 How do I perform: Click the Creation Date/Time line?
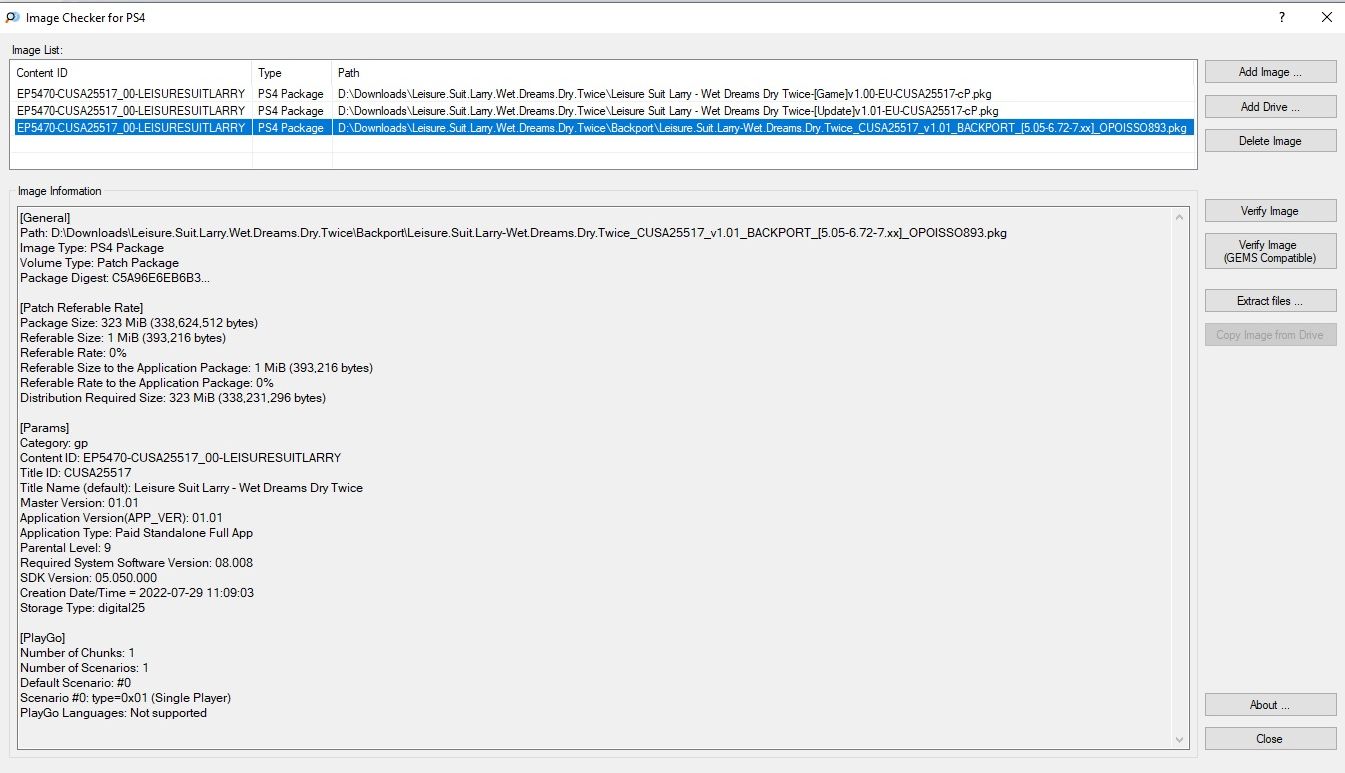coord(137,593)
